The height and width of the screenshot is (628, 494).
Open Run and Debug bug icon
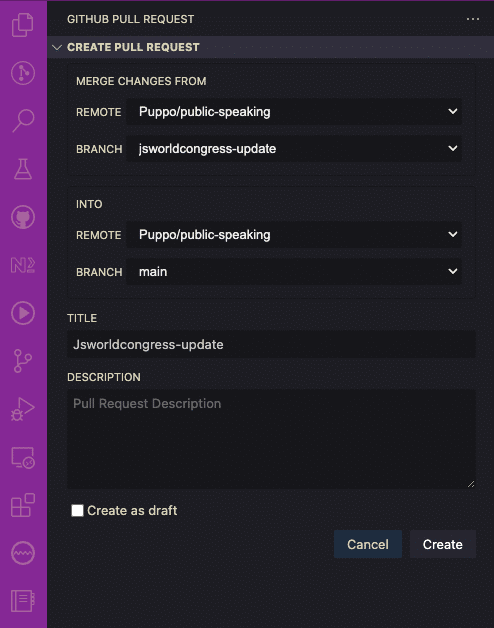[23, 409]
